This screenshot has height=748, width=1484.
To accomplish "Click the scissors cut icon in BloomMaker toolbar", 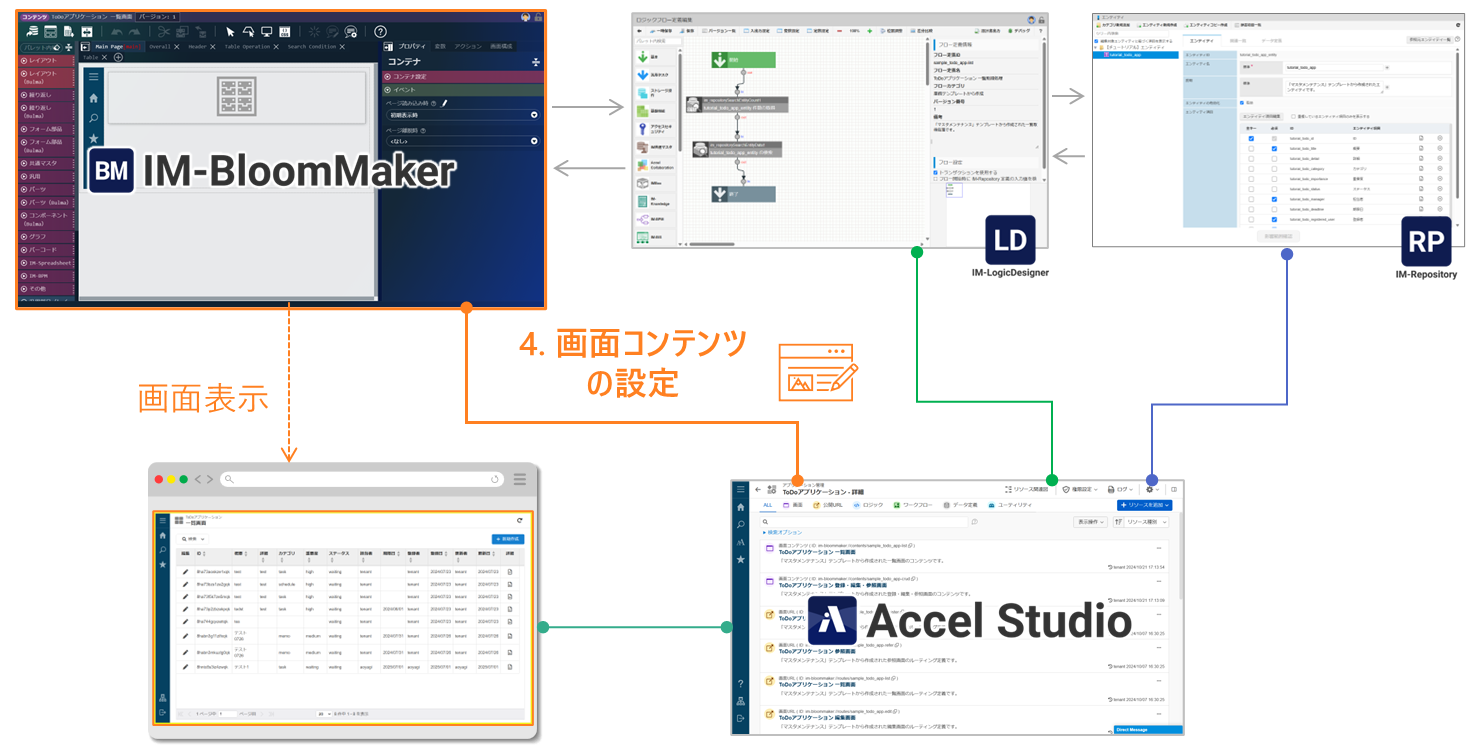I will [x=164, y=32].
